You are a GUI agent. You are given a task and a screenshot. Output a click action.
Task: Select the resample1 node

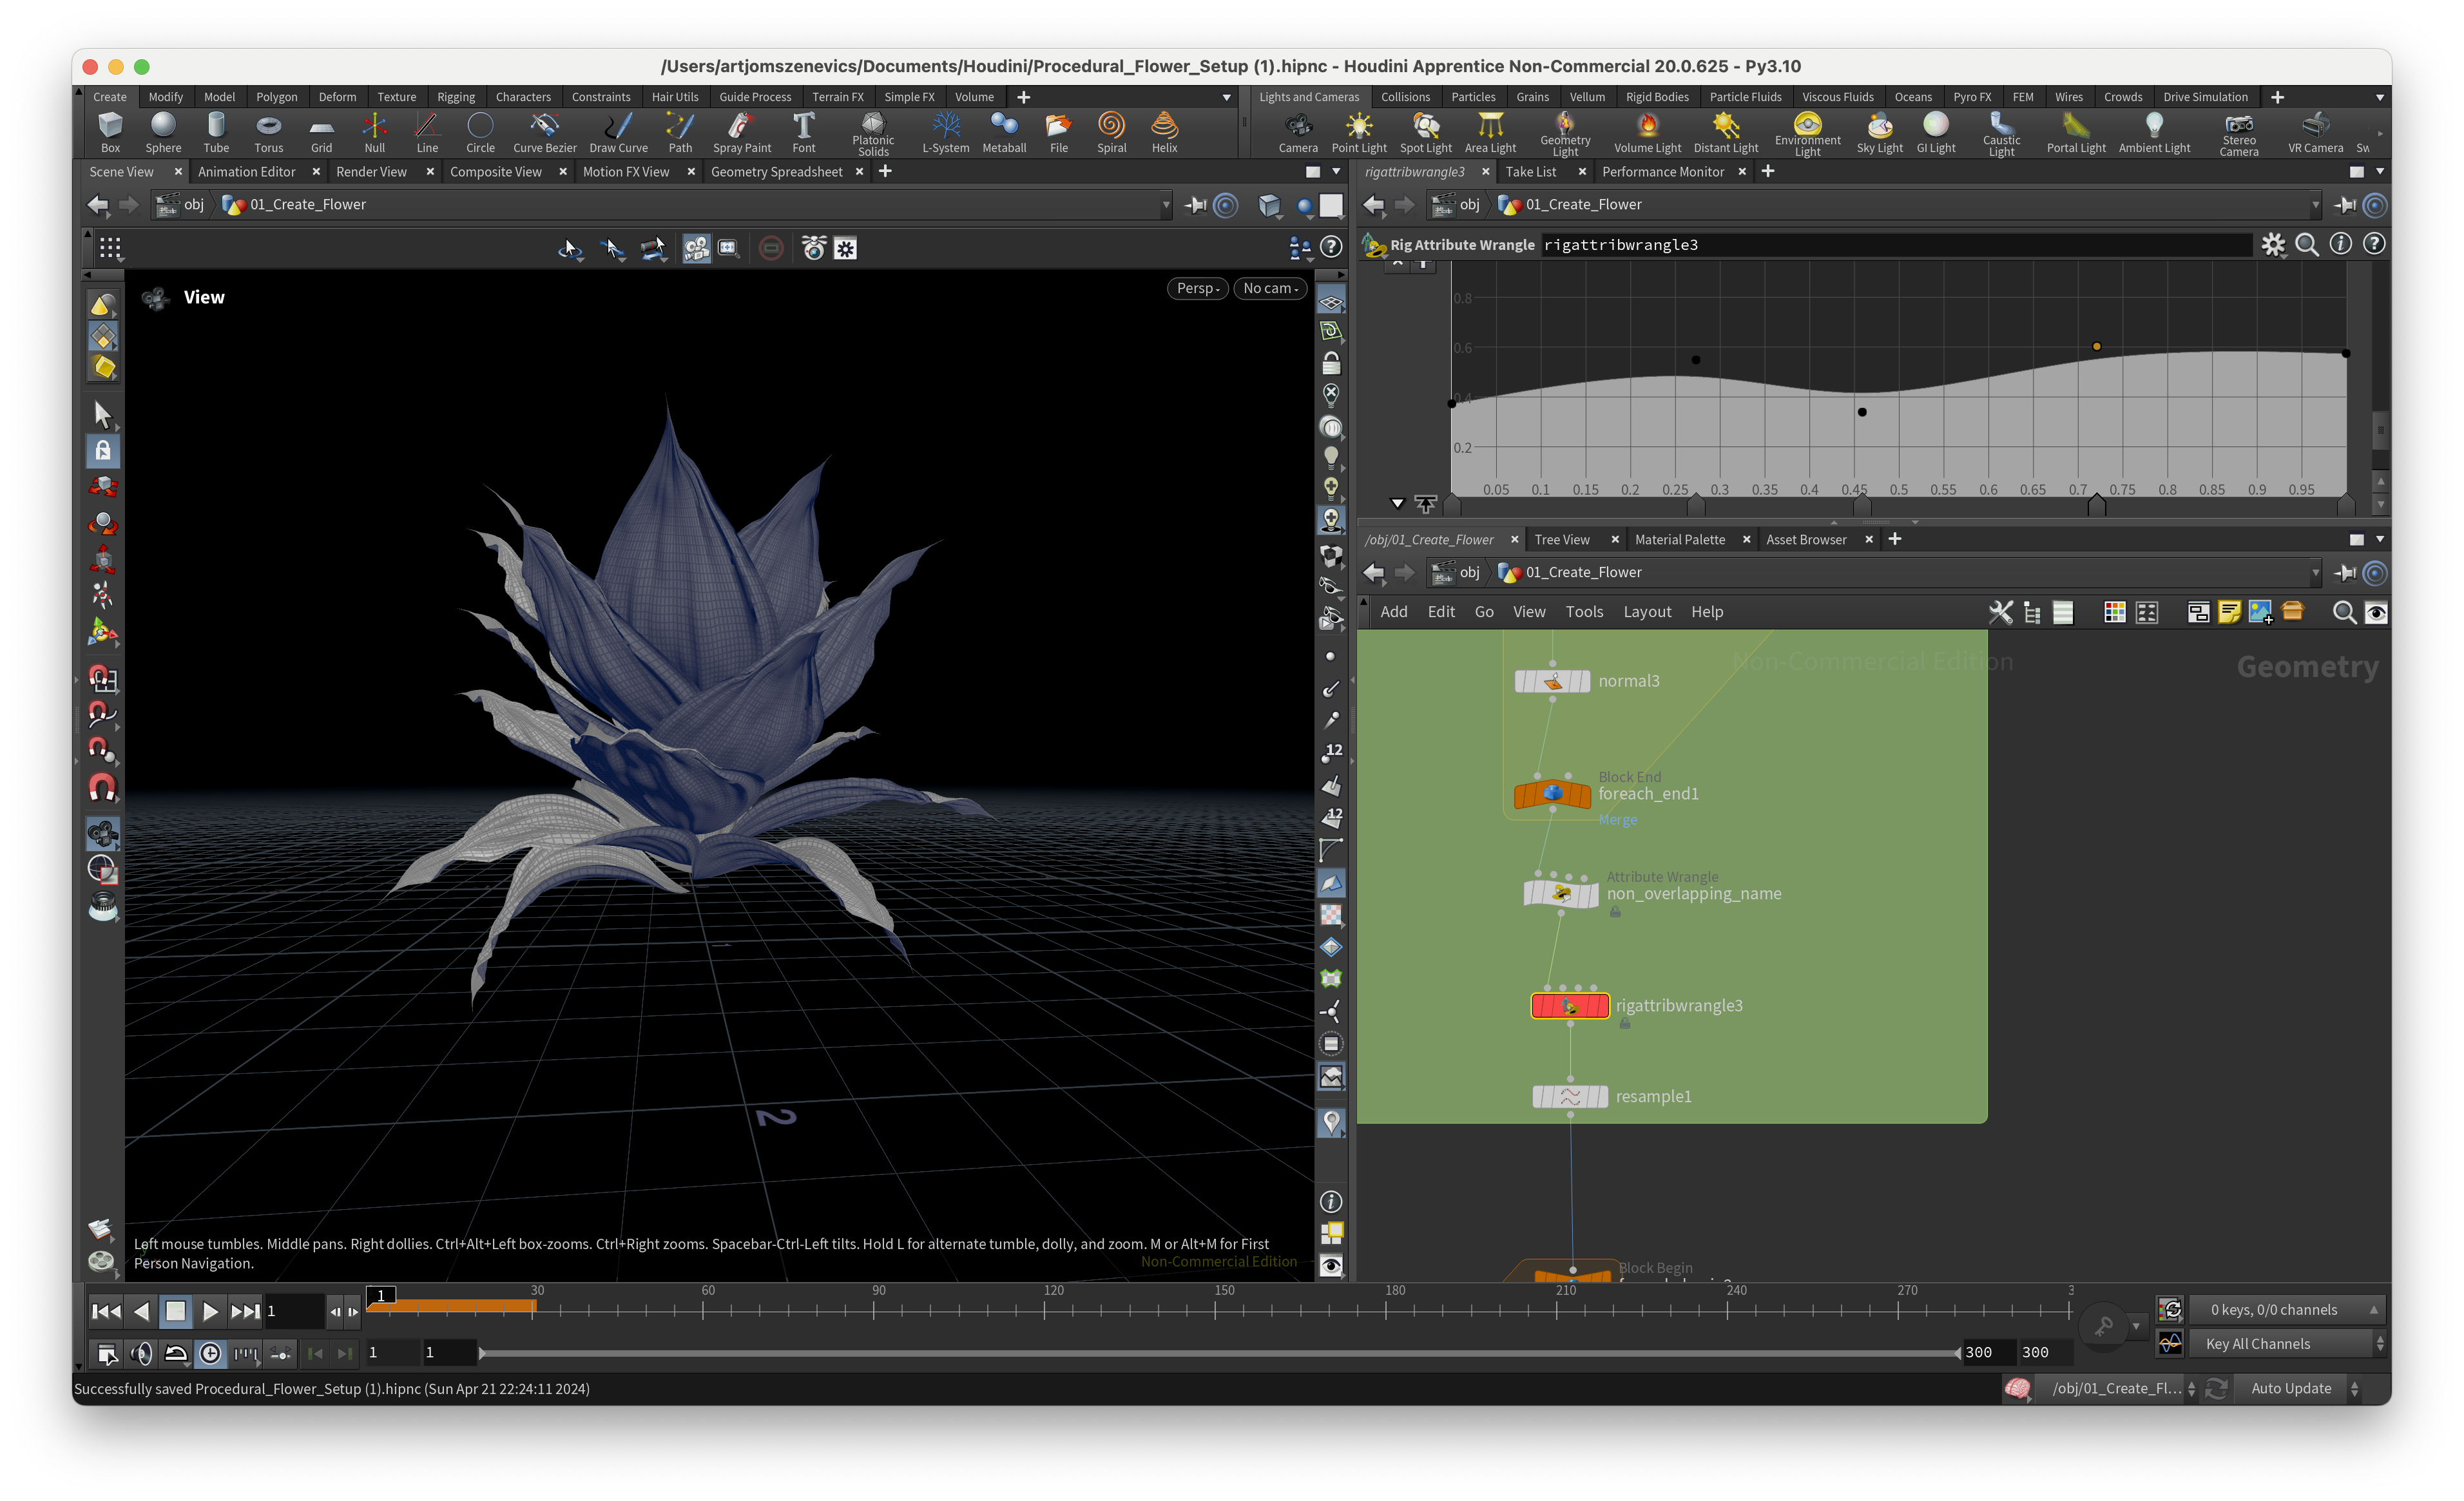tap(1570, 1097)
